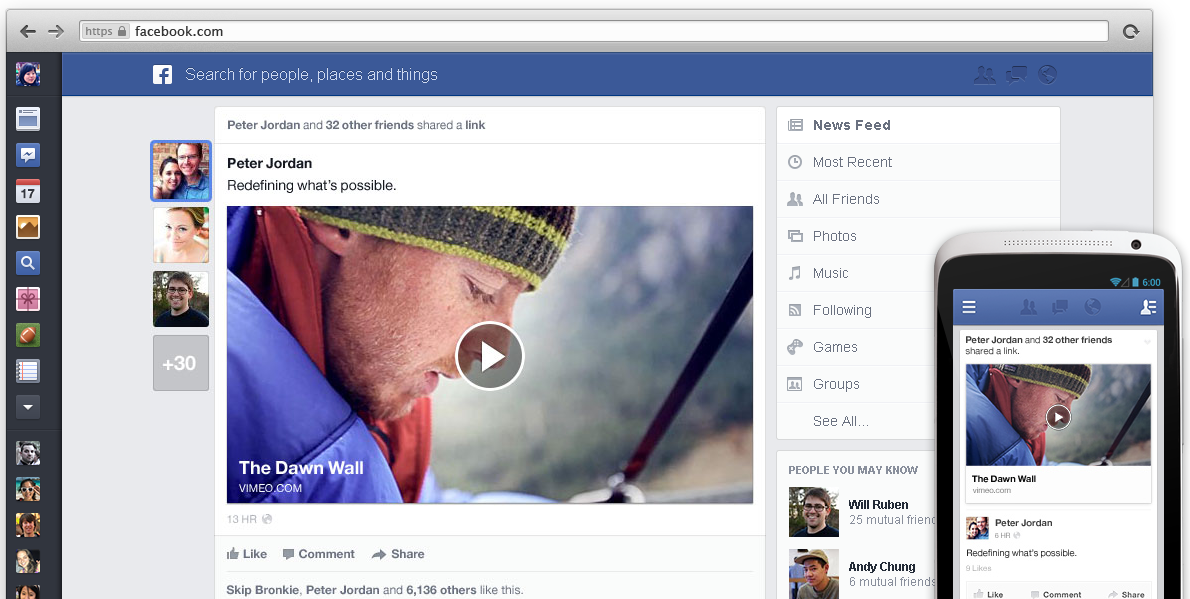1190x599 pixels.
Task: Like Peter Jordan's post
Action: click(x=247, y=554)
